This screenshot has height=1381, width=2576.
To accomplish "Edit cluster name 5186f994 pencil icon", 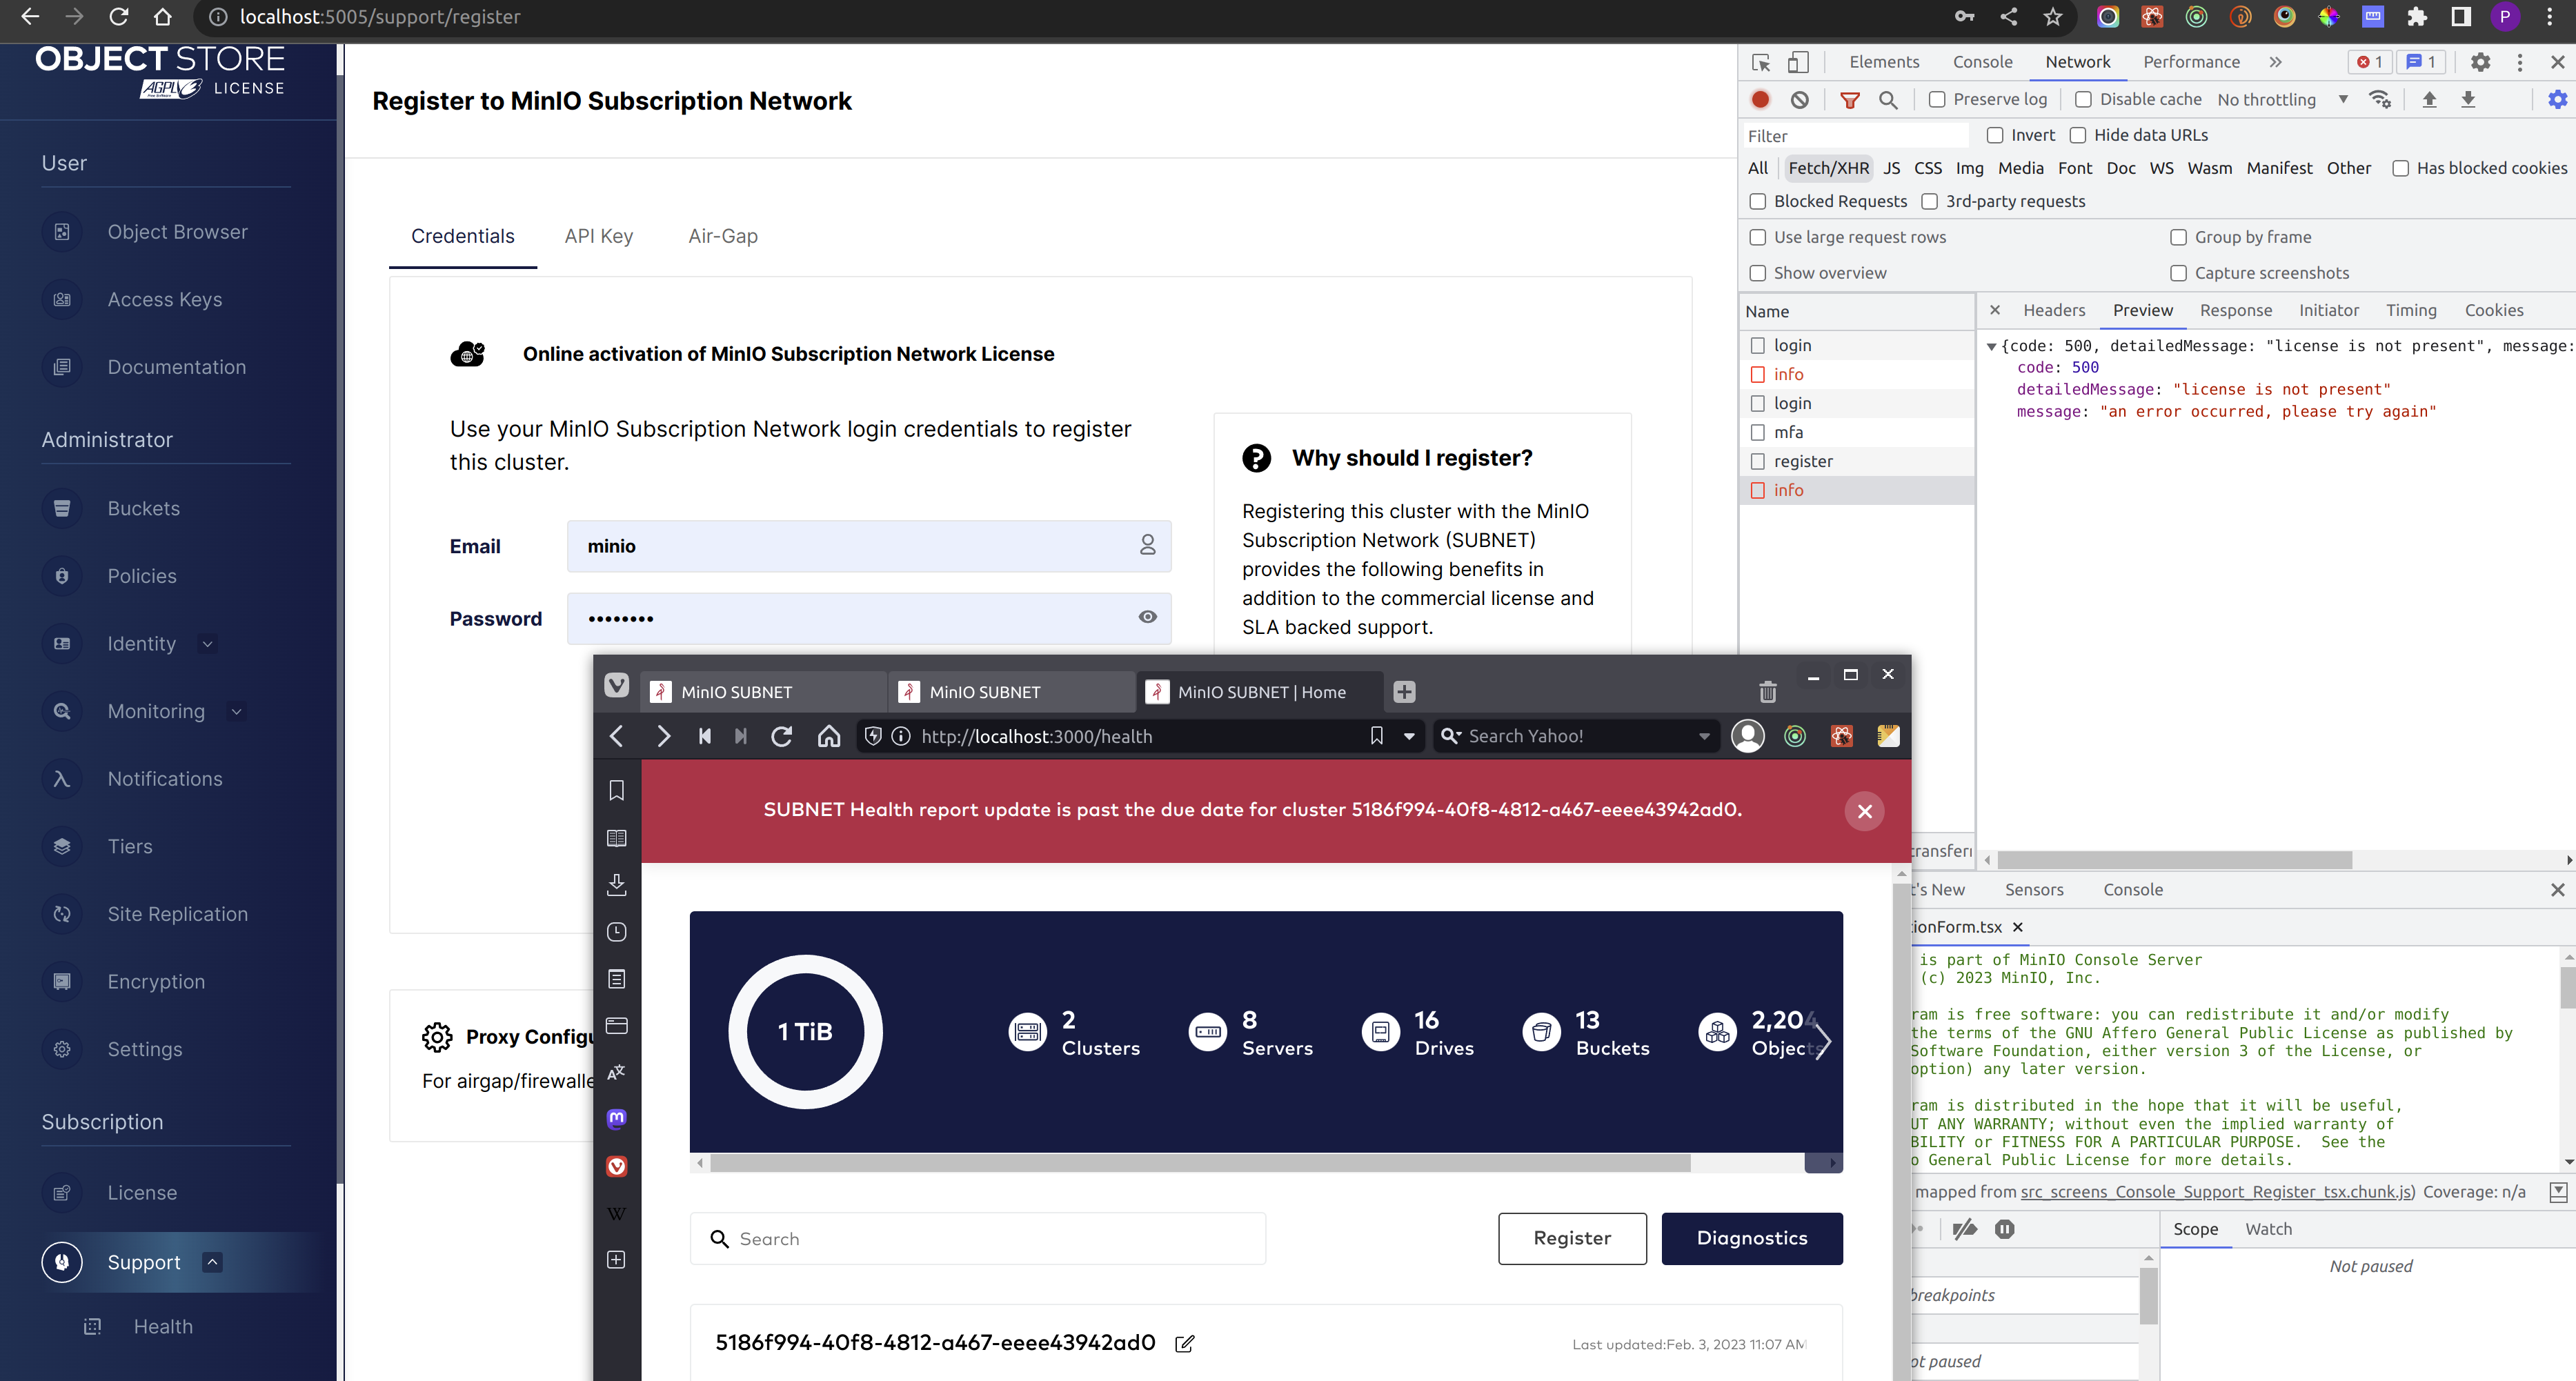I will pos(1184,1343).
